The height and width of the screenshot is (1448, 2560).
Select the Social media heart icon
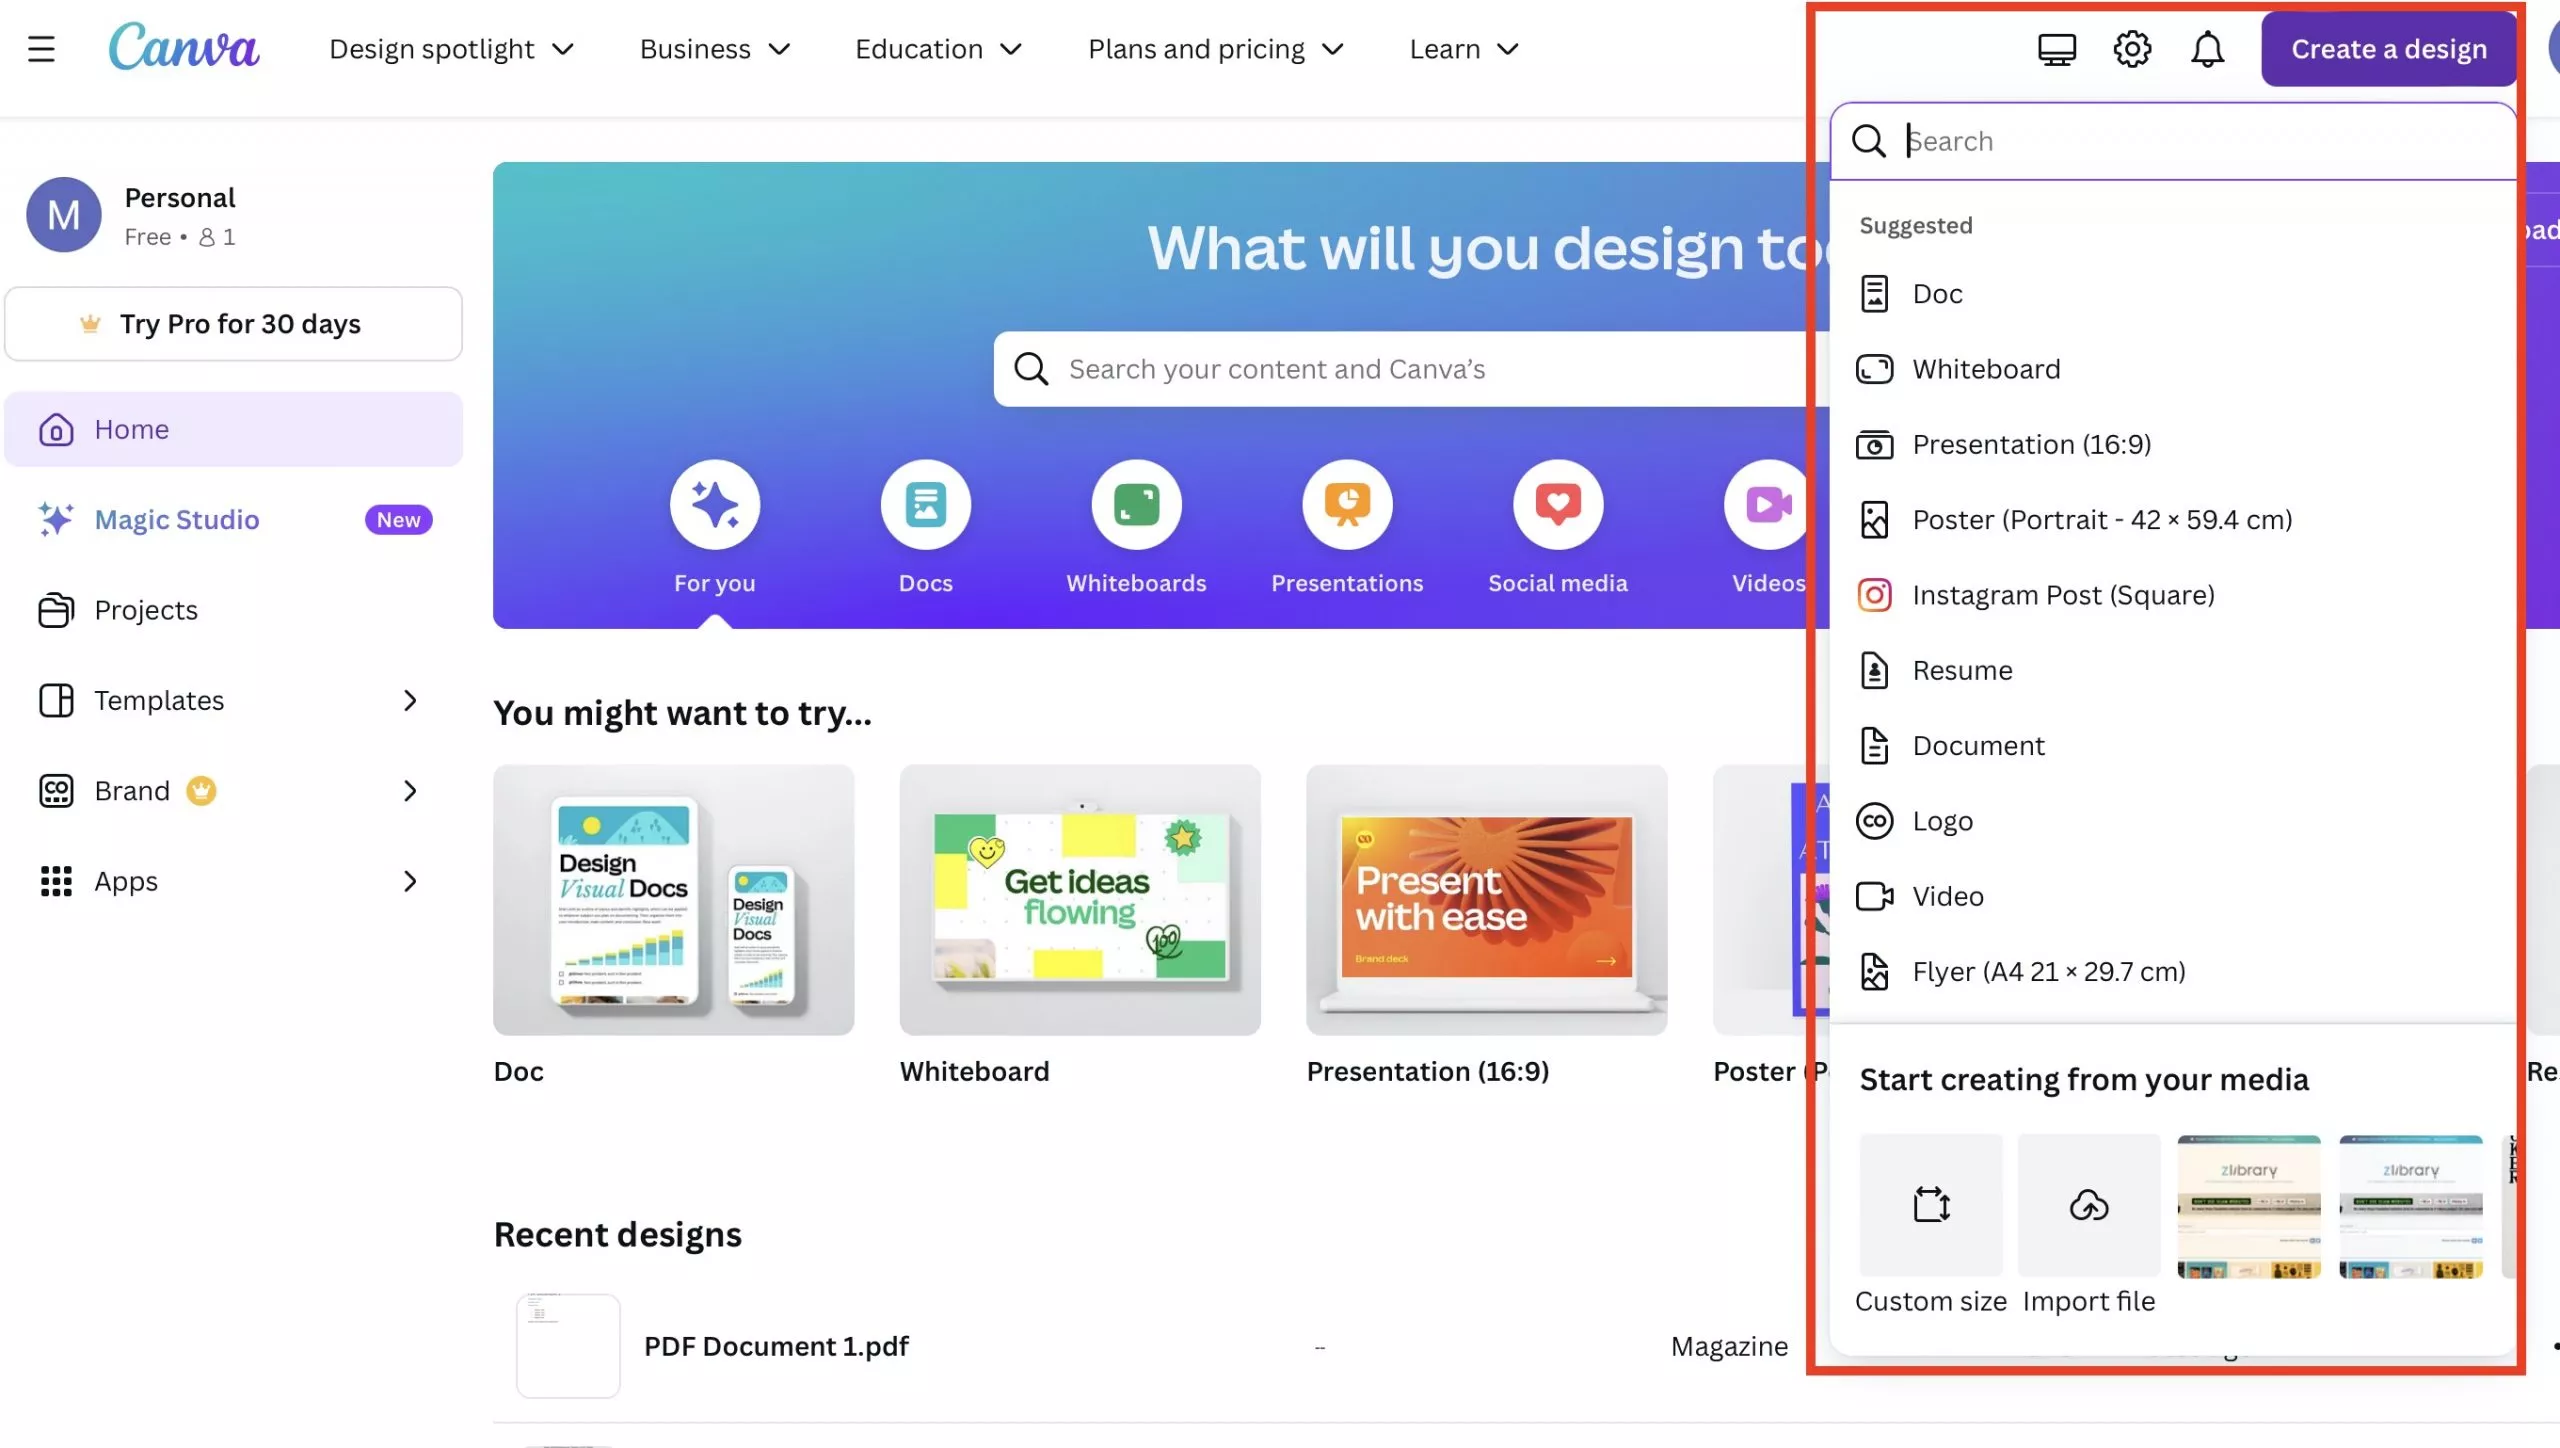click(1557, 505)
